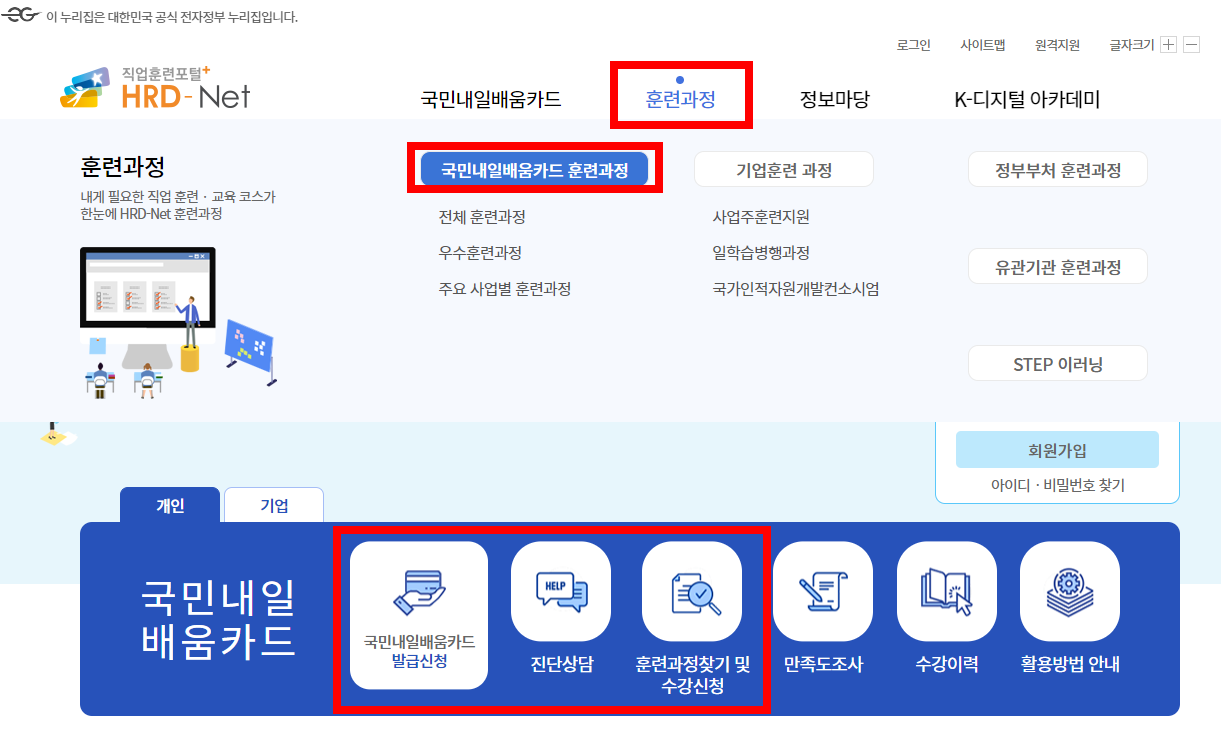Open 훈련과정 main menu
This screenshot has height=745, width=1221.
click(681, 99)
